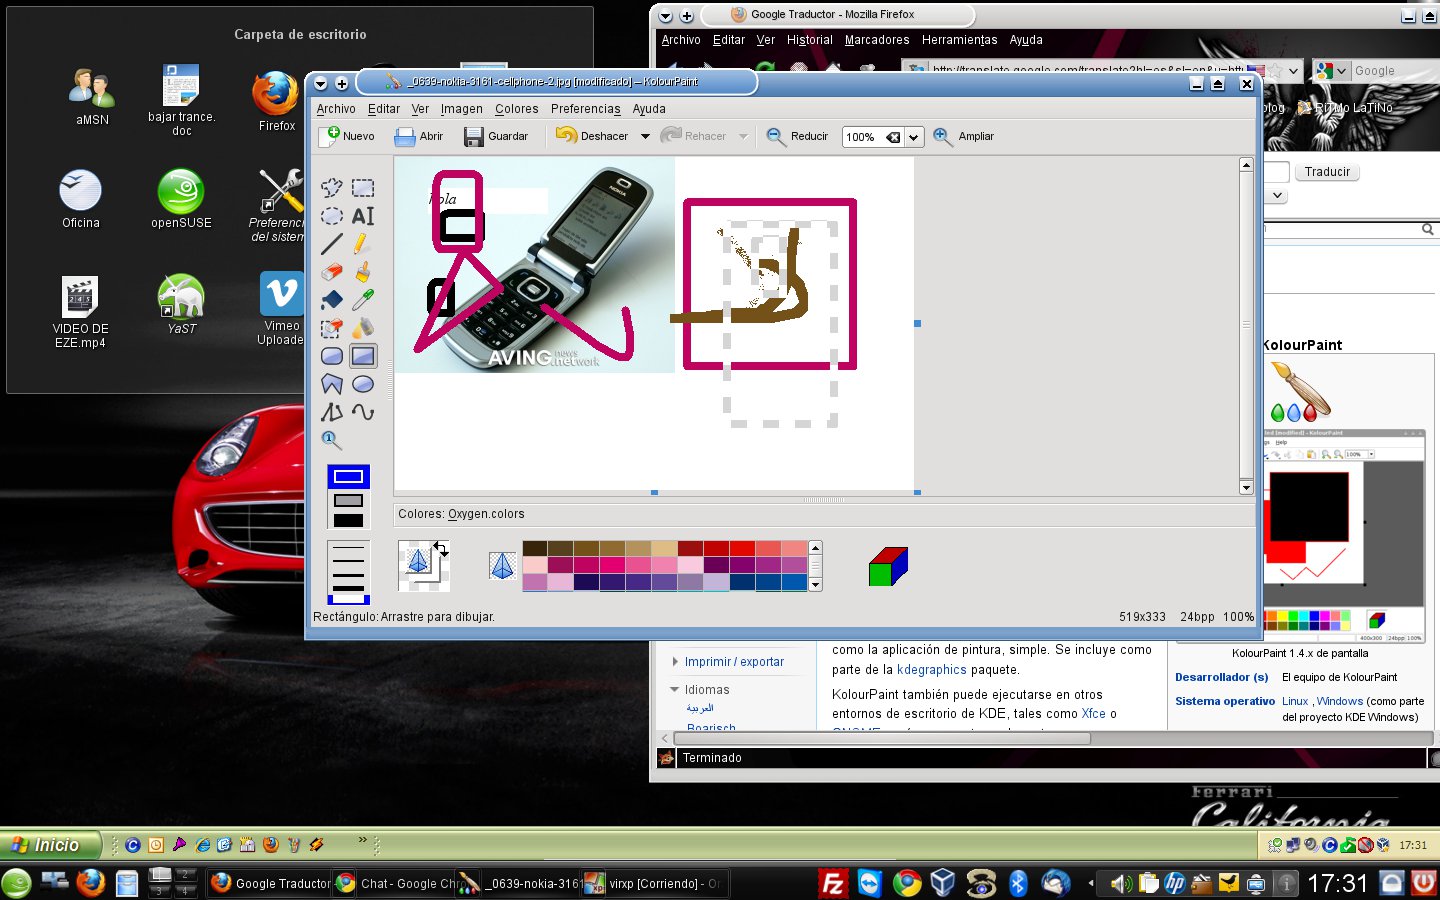Screen dimensions: 1440x900
Task: Open the Imagen menu
Action: (461, 108)
